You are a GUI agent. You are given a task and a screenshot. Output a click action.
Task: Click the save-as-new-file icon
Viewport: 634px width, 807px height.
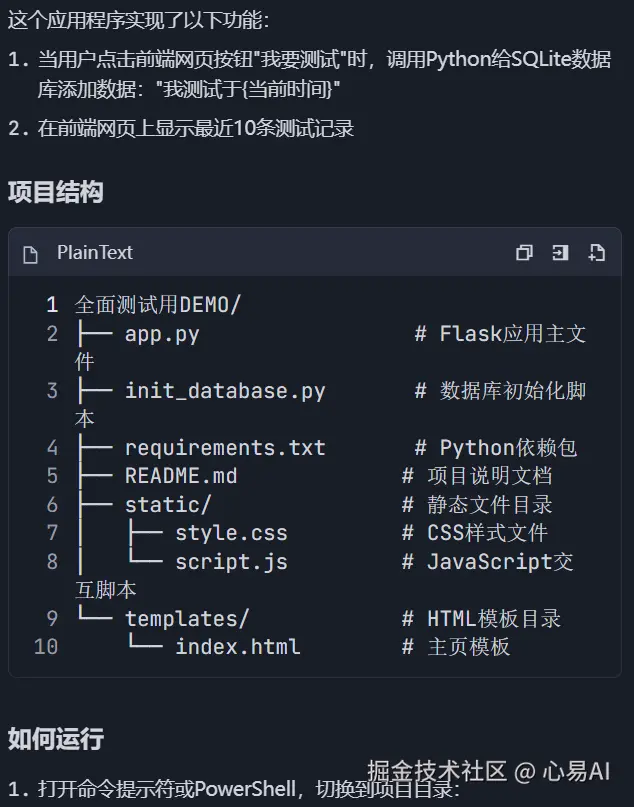click(x=596, y=253)
